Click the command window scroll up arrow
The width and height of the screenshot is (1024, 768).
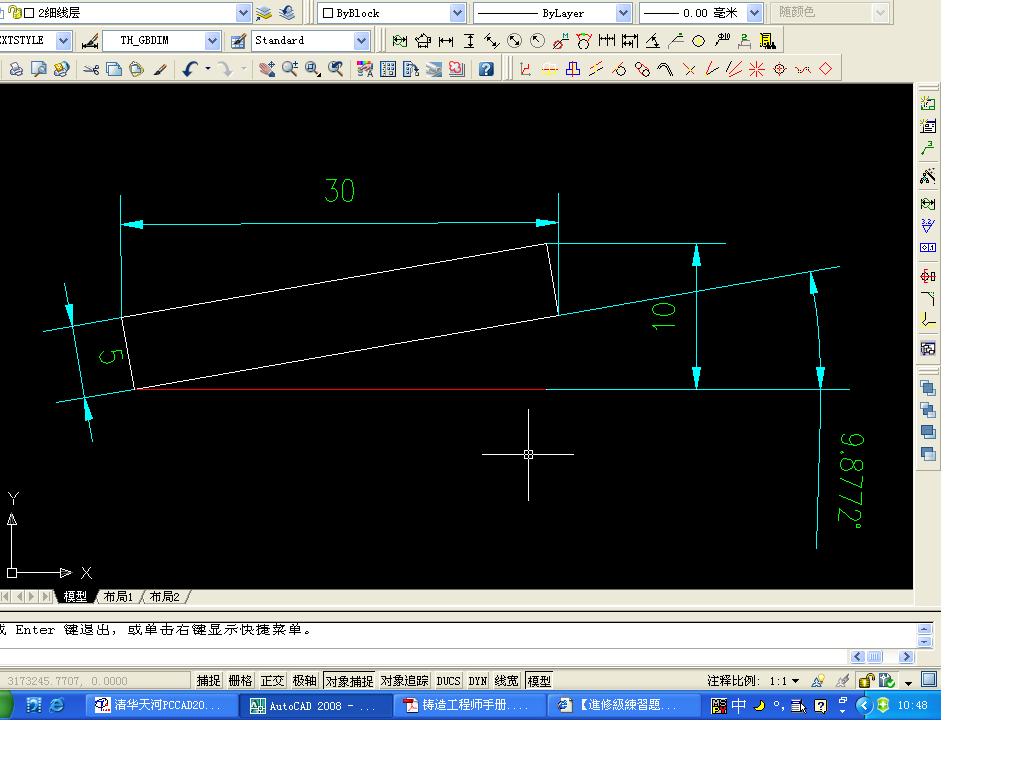tap(924, 629)
